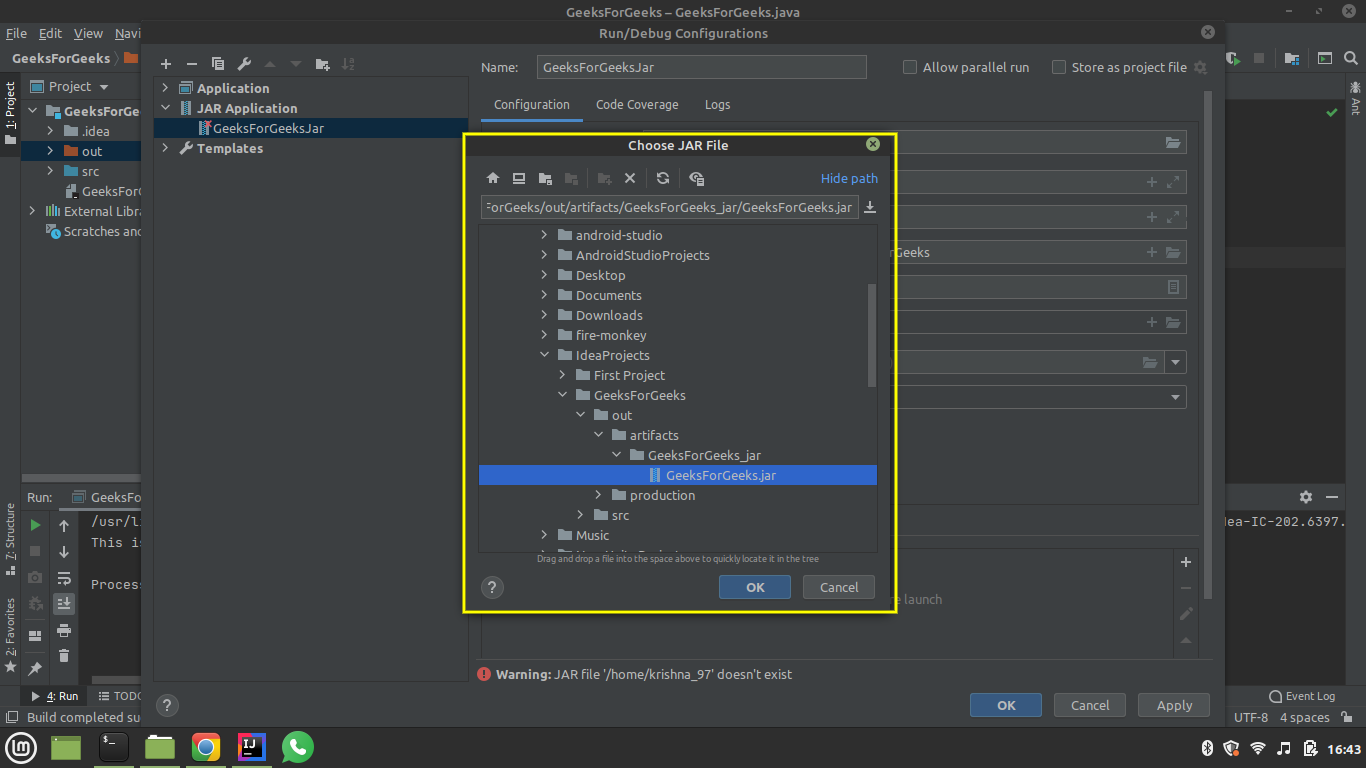Collapse the IdeaProjects folder in chooser
Image resolution: width=1366 pixels, height=768 pixels.
click(x=545, y=355)
